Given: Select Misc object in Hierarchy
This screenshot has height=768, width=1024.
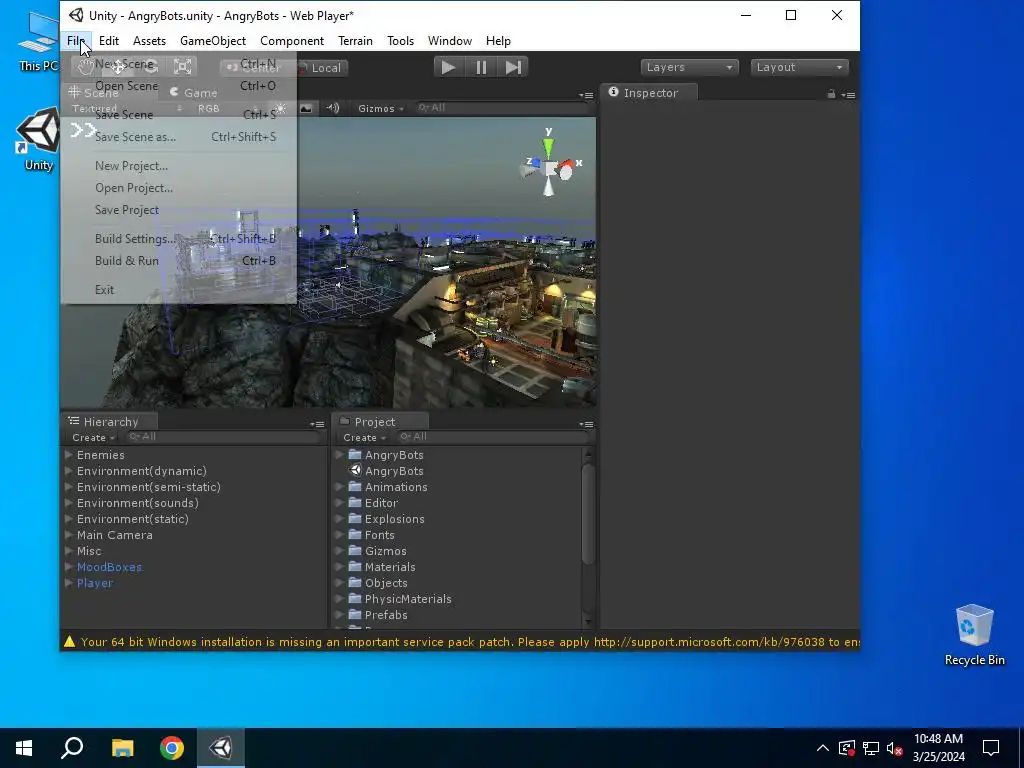Looking at the screenshot, I should point(89,551).
